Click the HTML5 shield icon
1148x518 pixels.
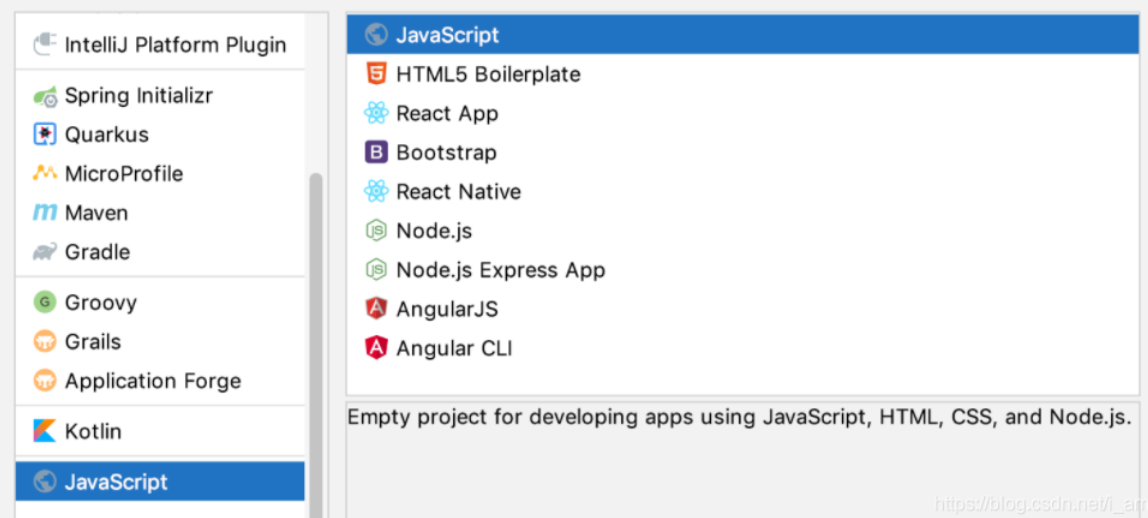point(376,74)
